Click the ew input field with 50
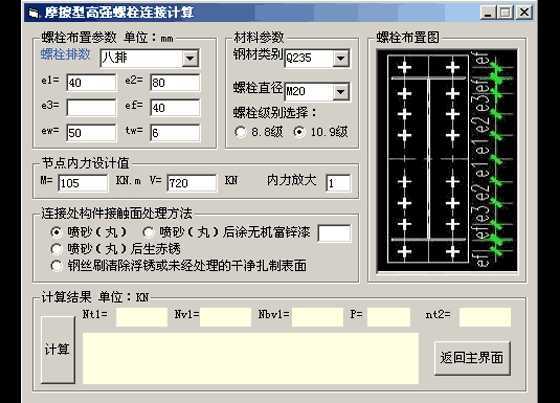Image resolution: width=560 pixels, height=403 pixels. [x=91, y=133]
